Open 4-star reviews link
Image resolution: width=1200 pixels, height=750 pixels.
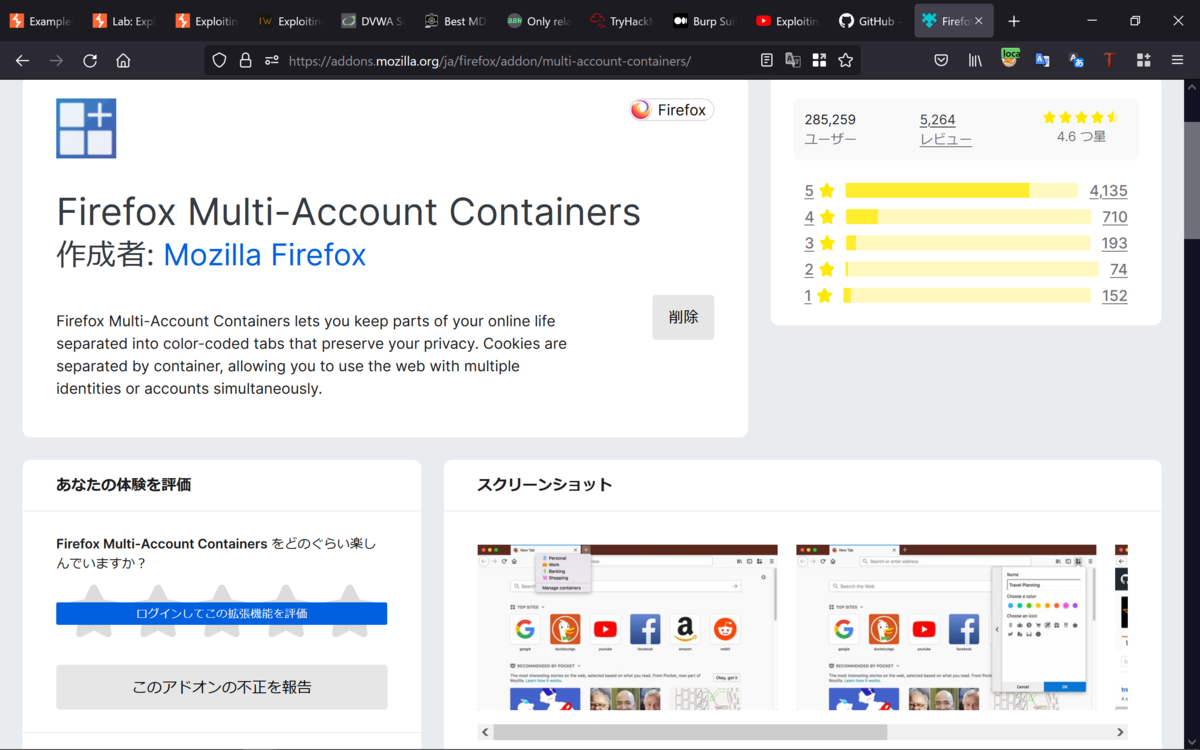[819, 217]
